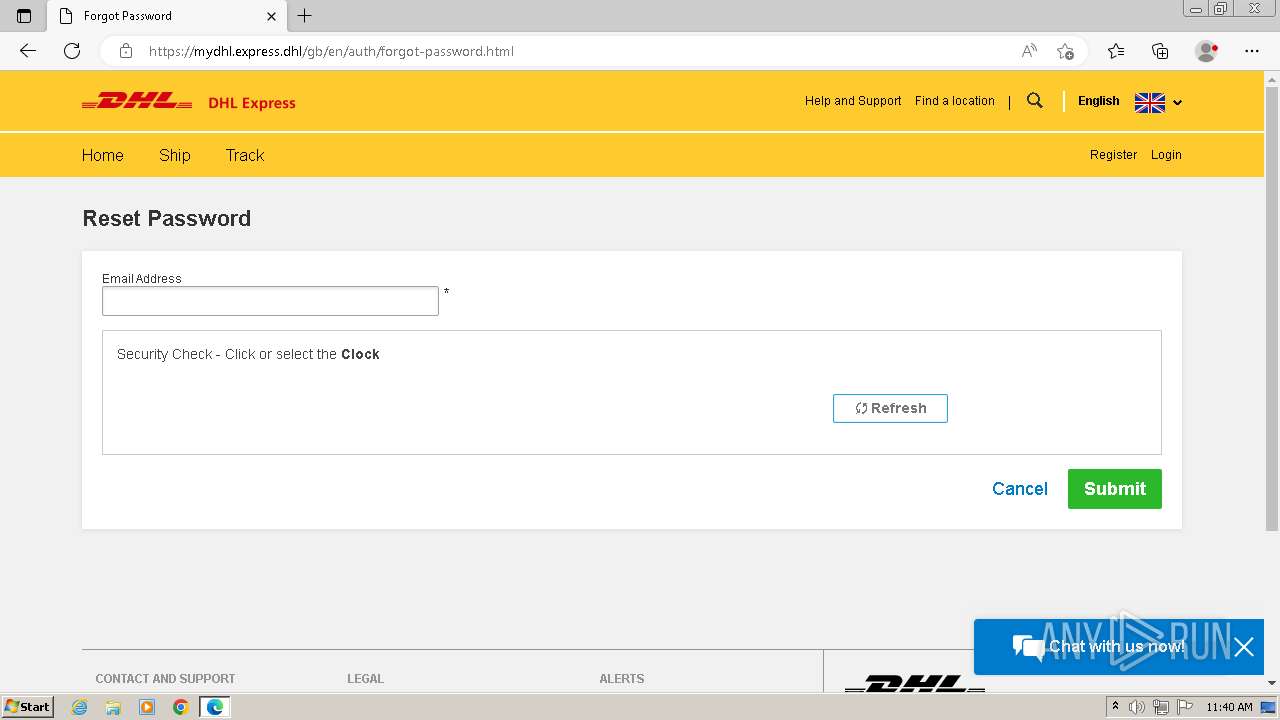Click the Login link
This screenshot has width=1280, height=720.
click(1166, 155)
